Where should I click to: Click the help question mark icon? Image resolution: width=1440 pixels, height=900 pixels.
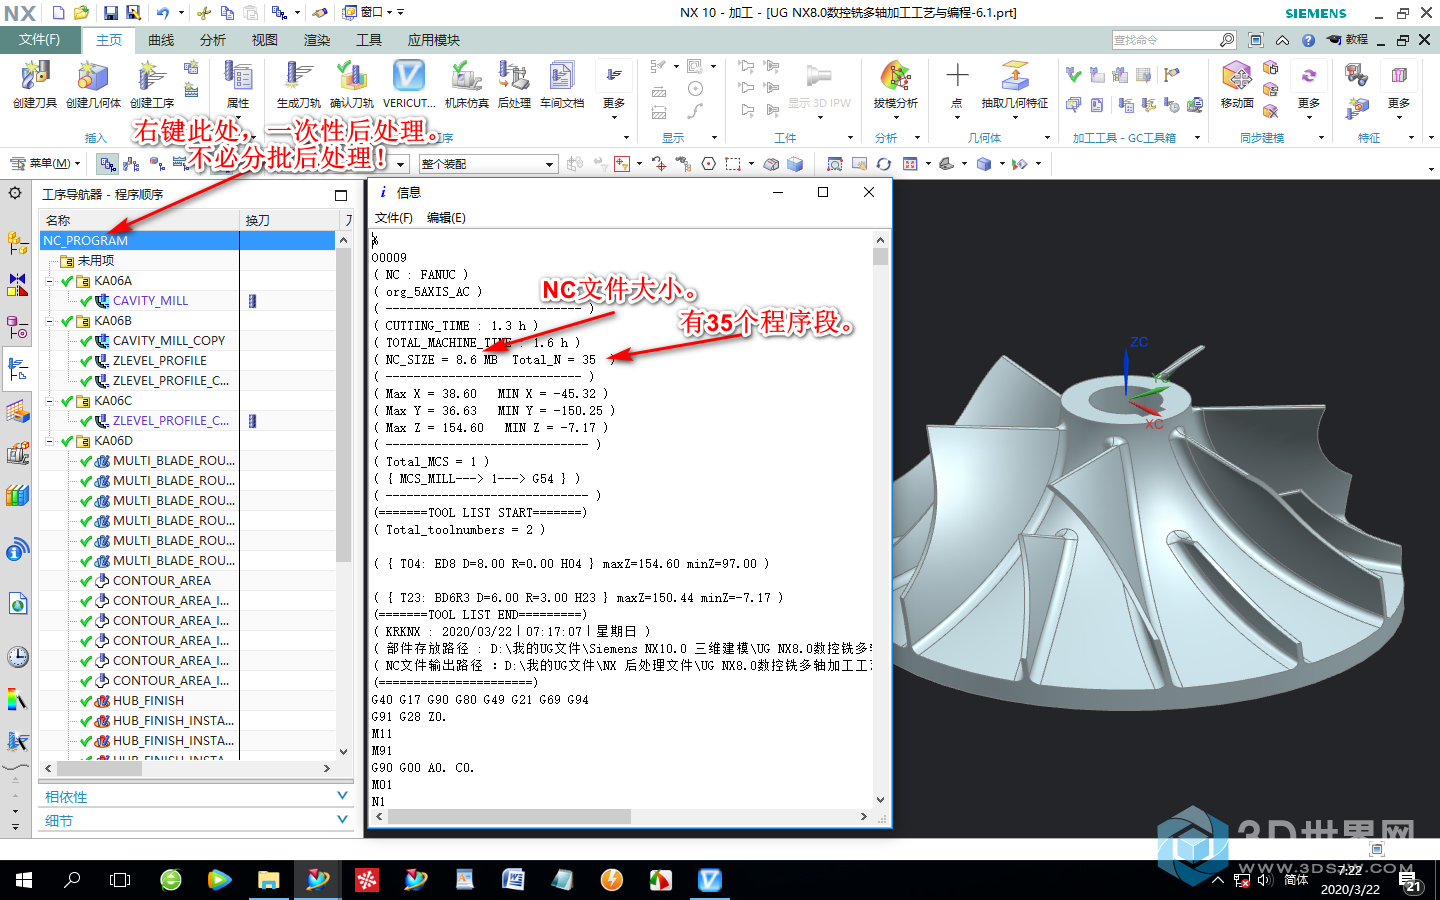click(1308, 40)
